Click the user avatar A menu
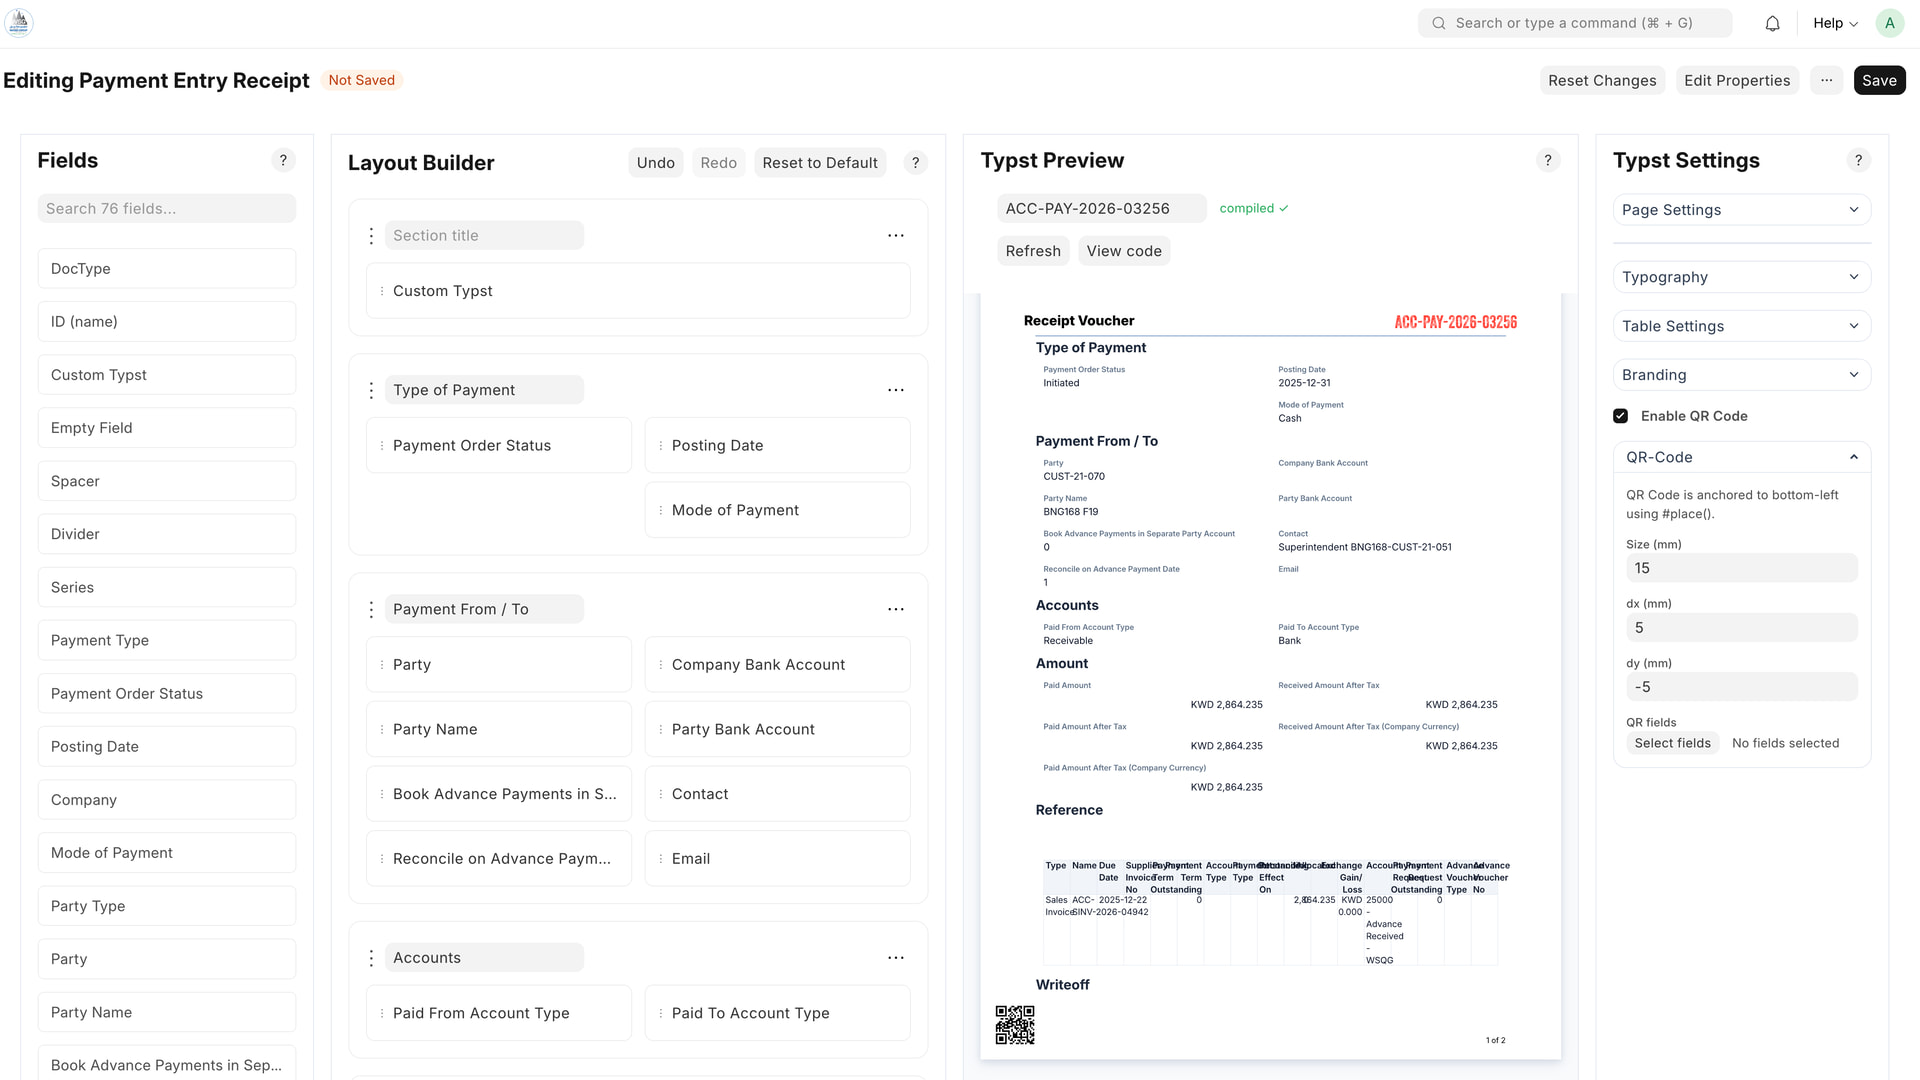Screen dimensions: 1920x1080 coord(1889,23)
